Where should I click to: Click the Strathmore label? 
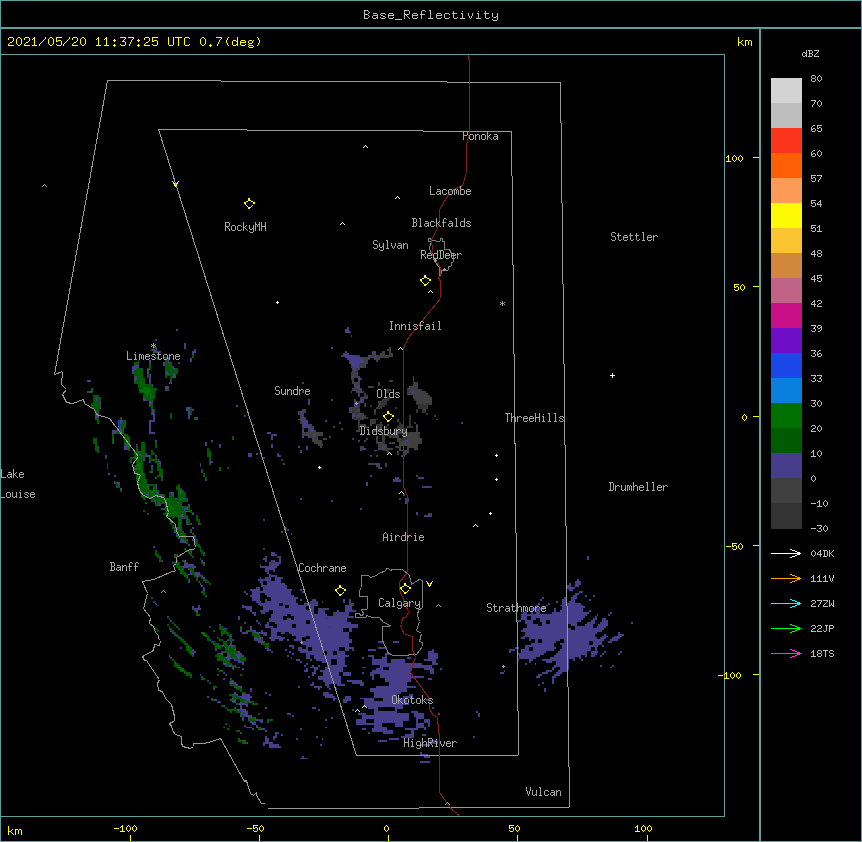coord(516,608)
